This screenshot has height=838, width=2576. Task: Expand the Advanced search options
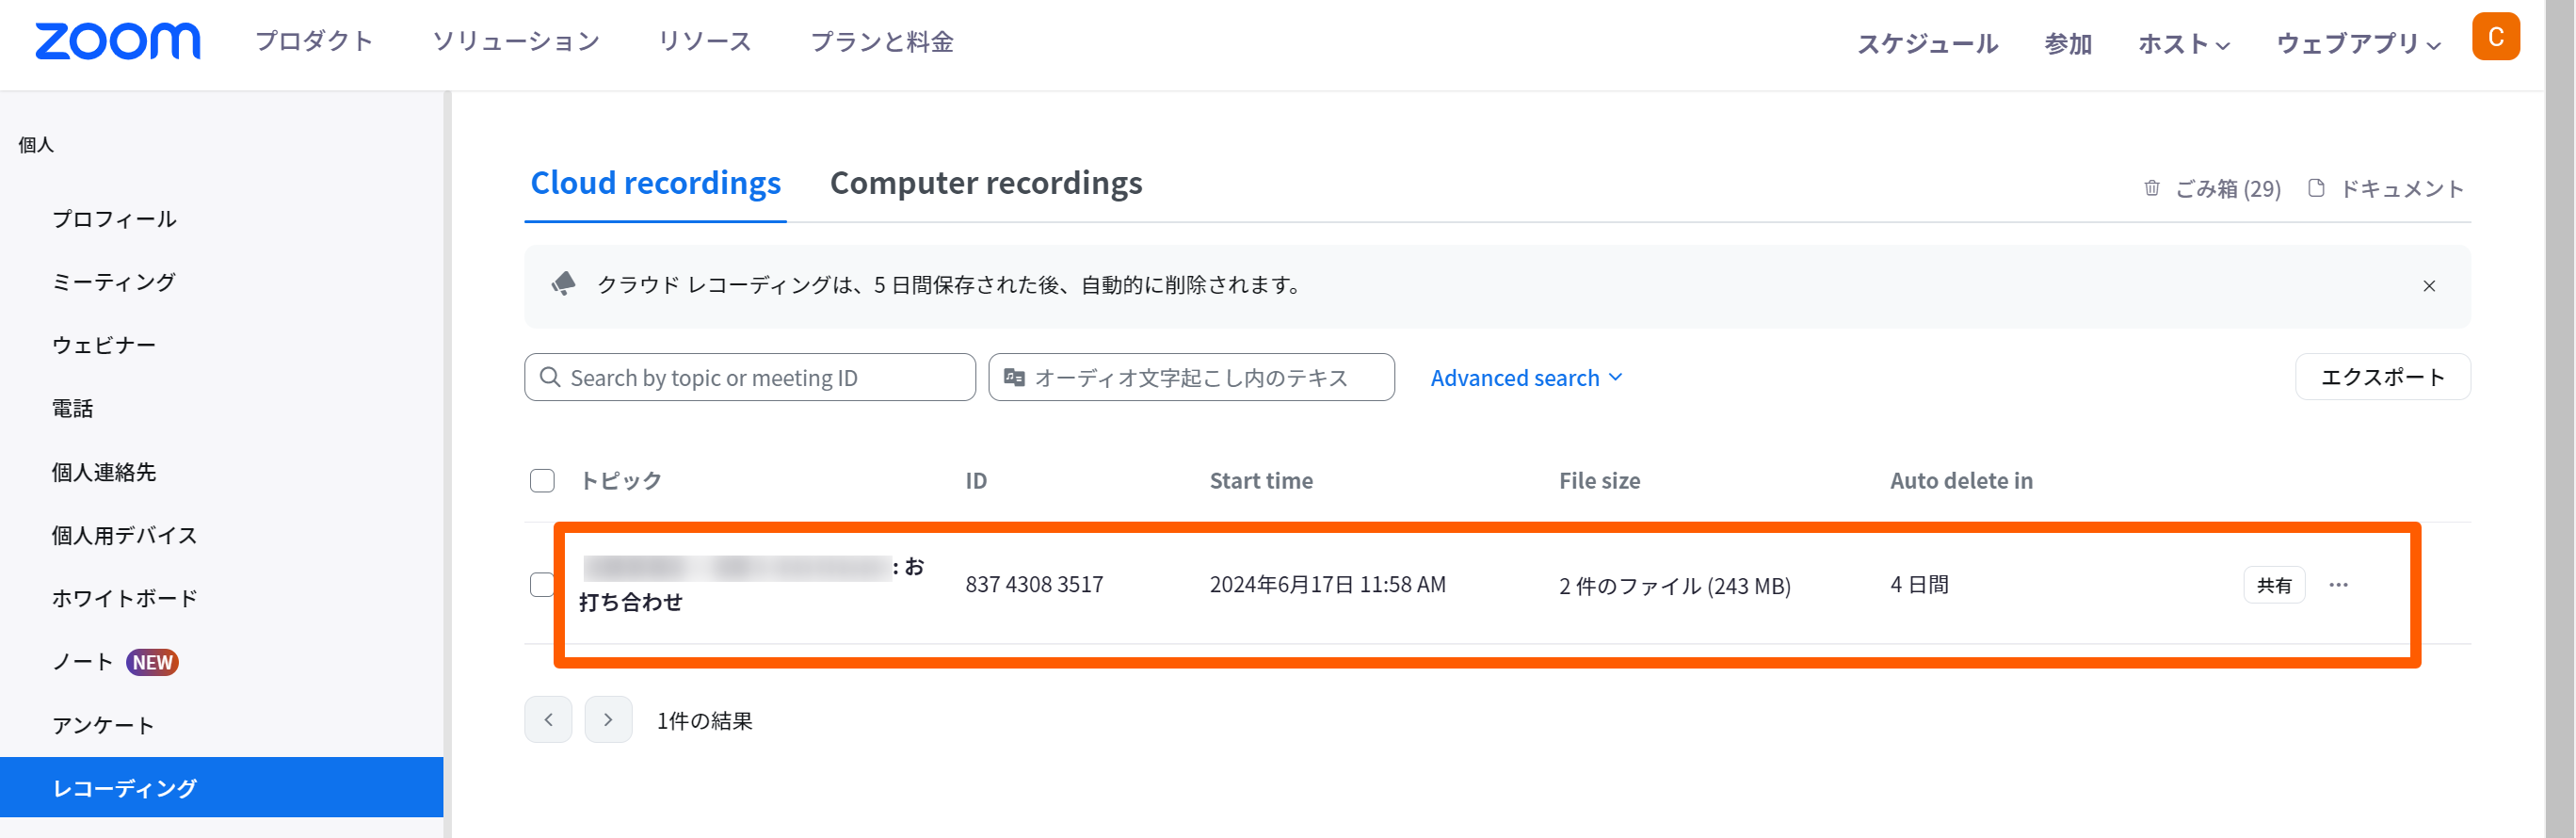pyautogui.click(x=1526, y=378)
